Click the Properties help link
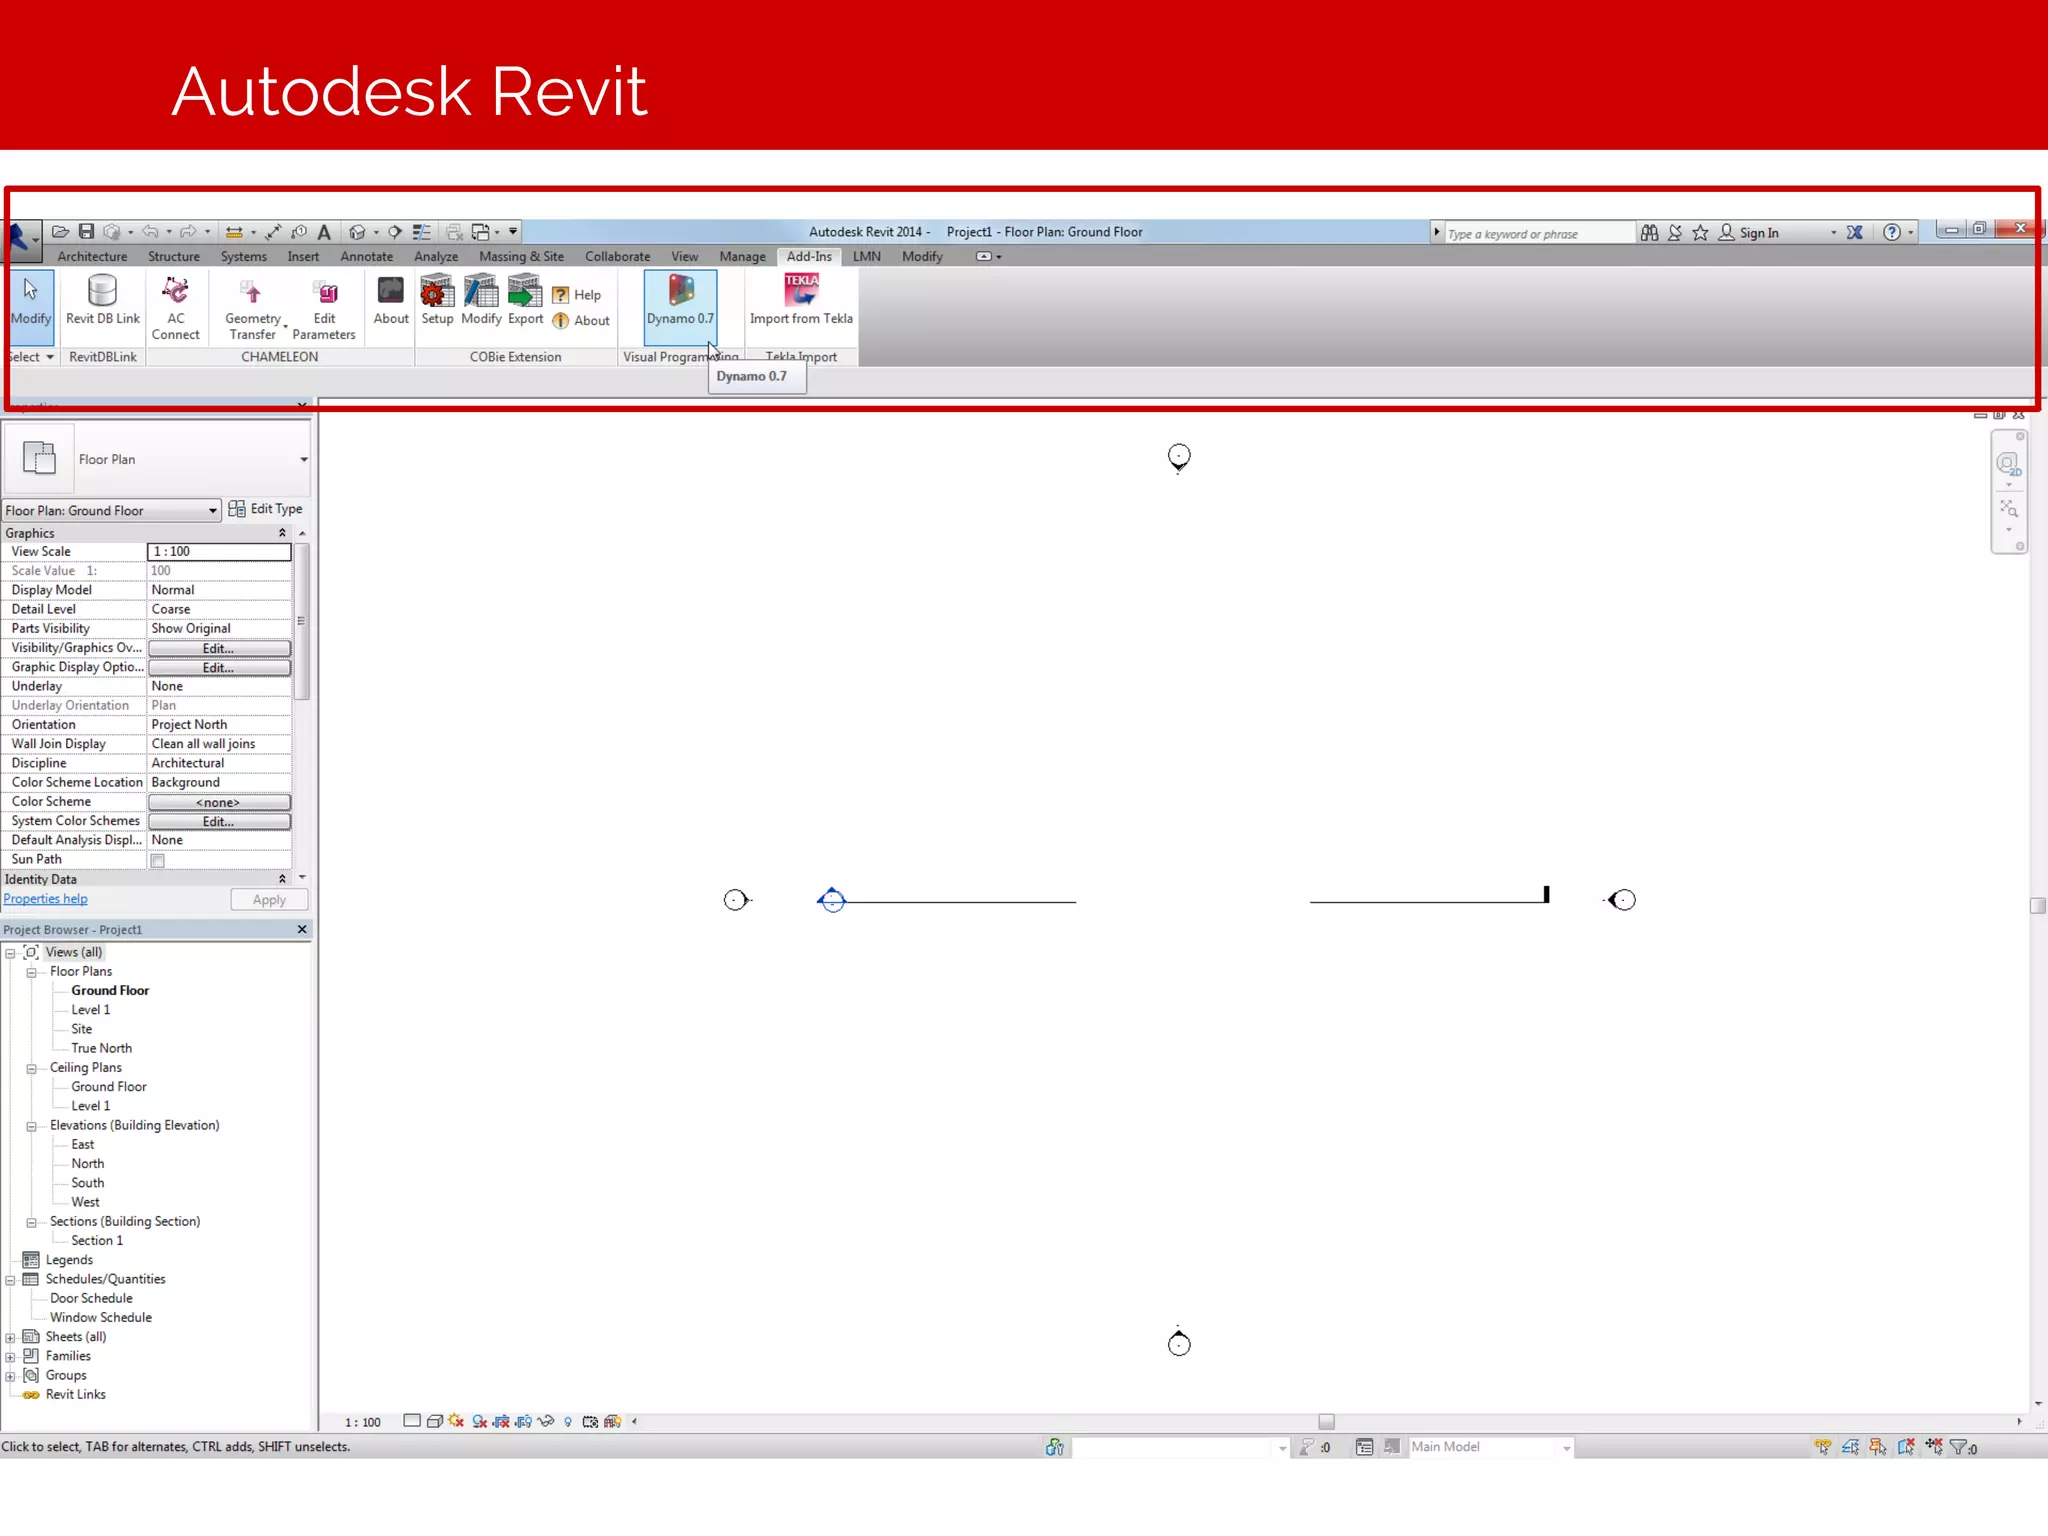2048x1536 pixels. pos(45,899)
